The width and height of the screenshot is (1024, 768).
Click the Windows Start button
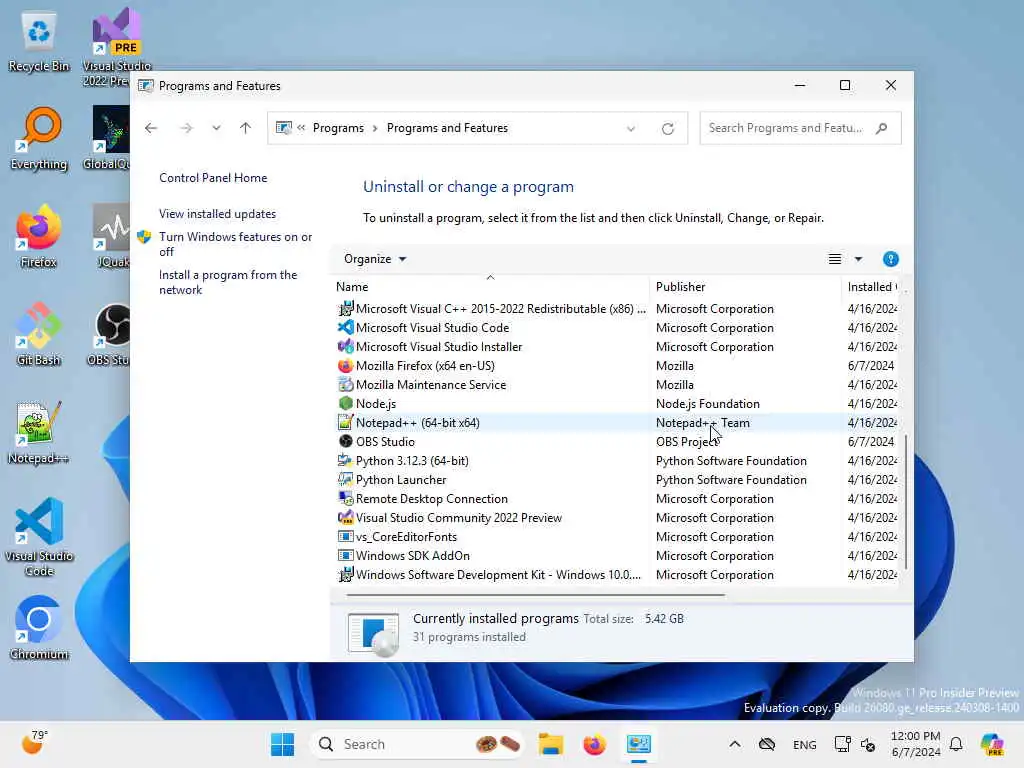pyautogui.click(x=282, y=744)
